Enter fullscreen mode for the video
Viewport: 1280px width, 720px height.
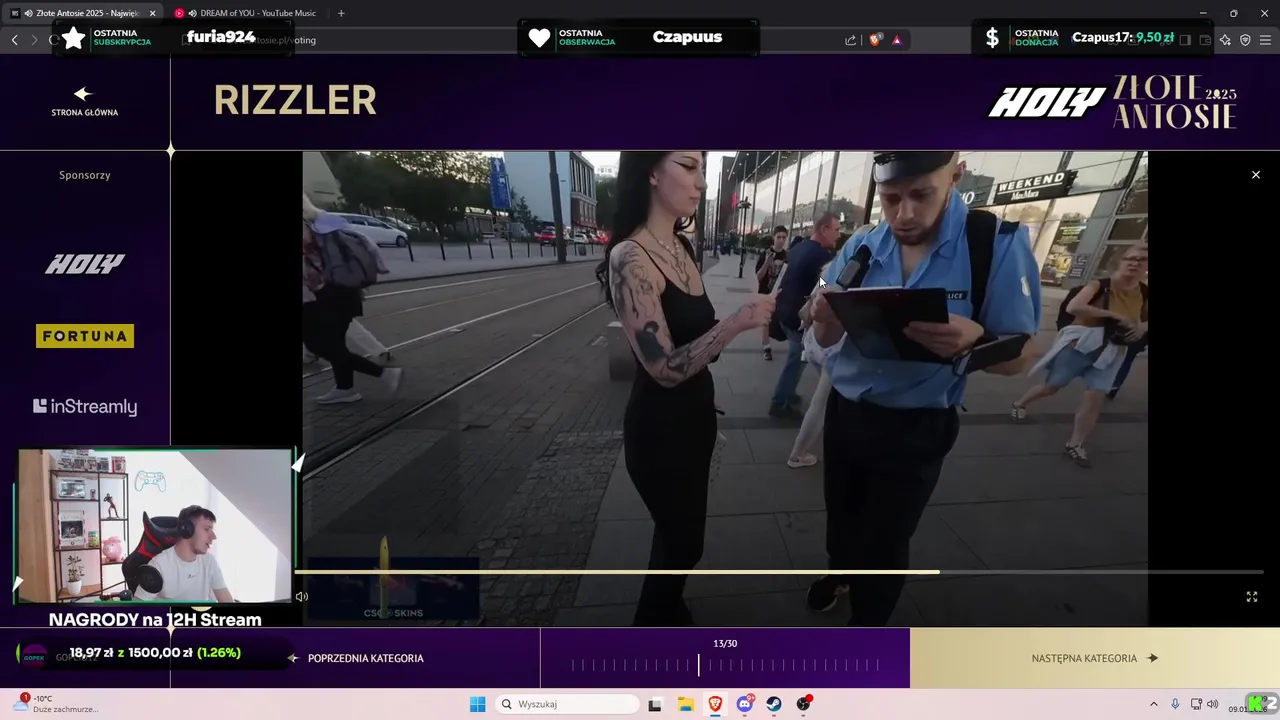pos(1251,597)
